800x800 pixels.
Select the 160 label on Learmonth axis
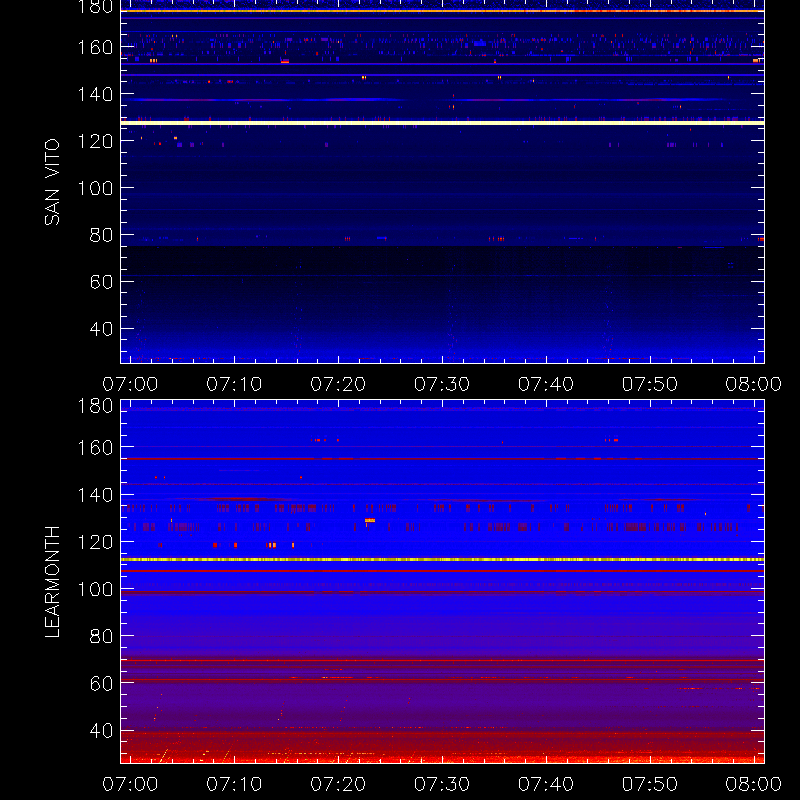[x=95, y=448]
